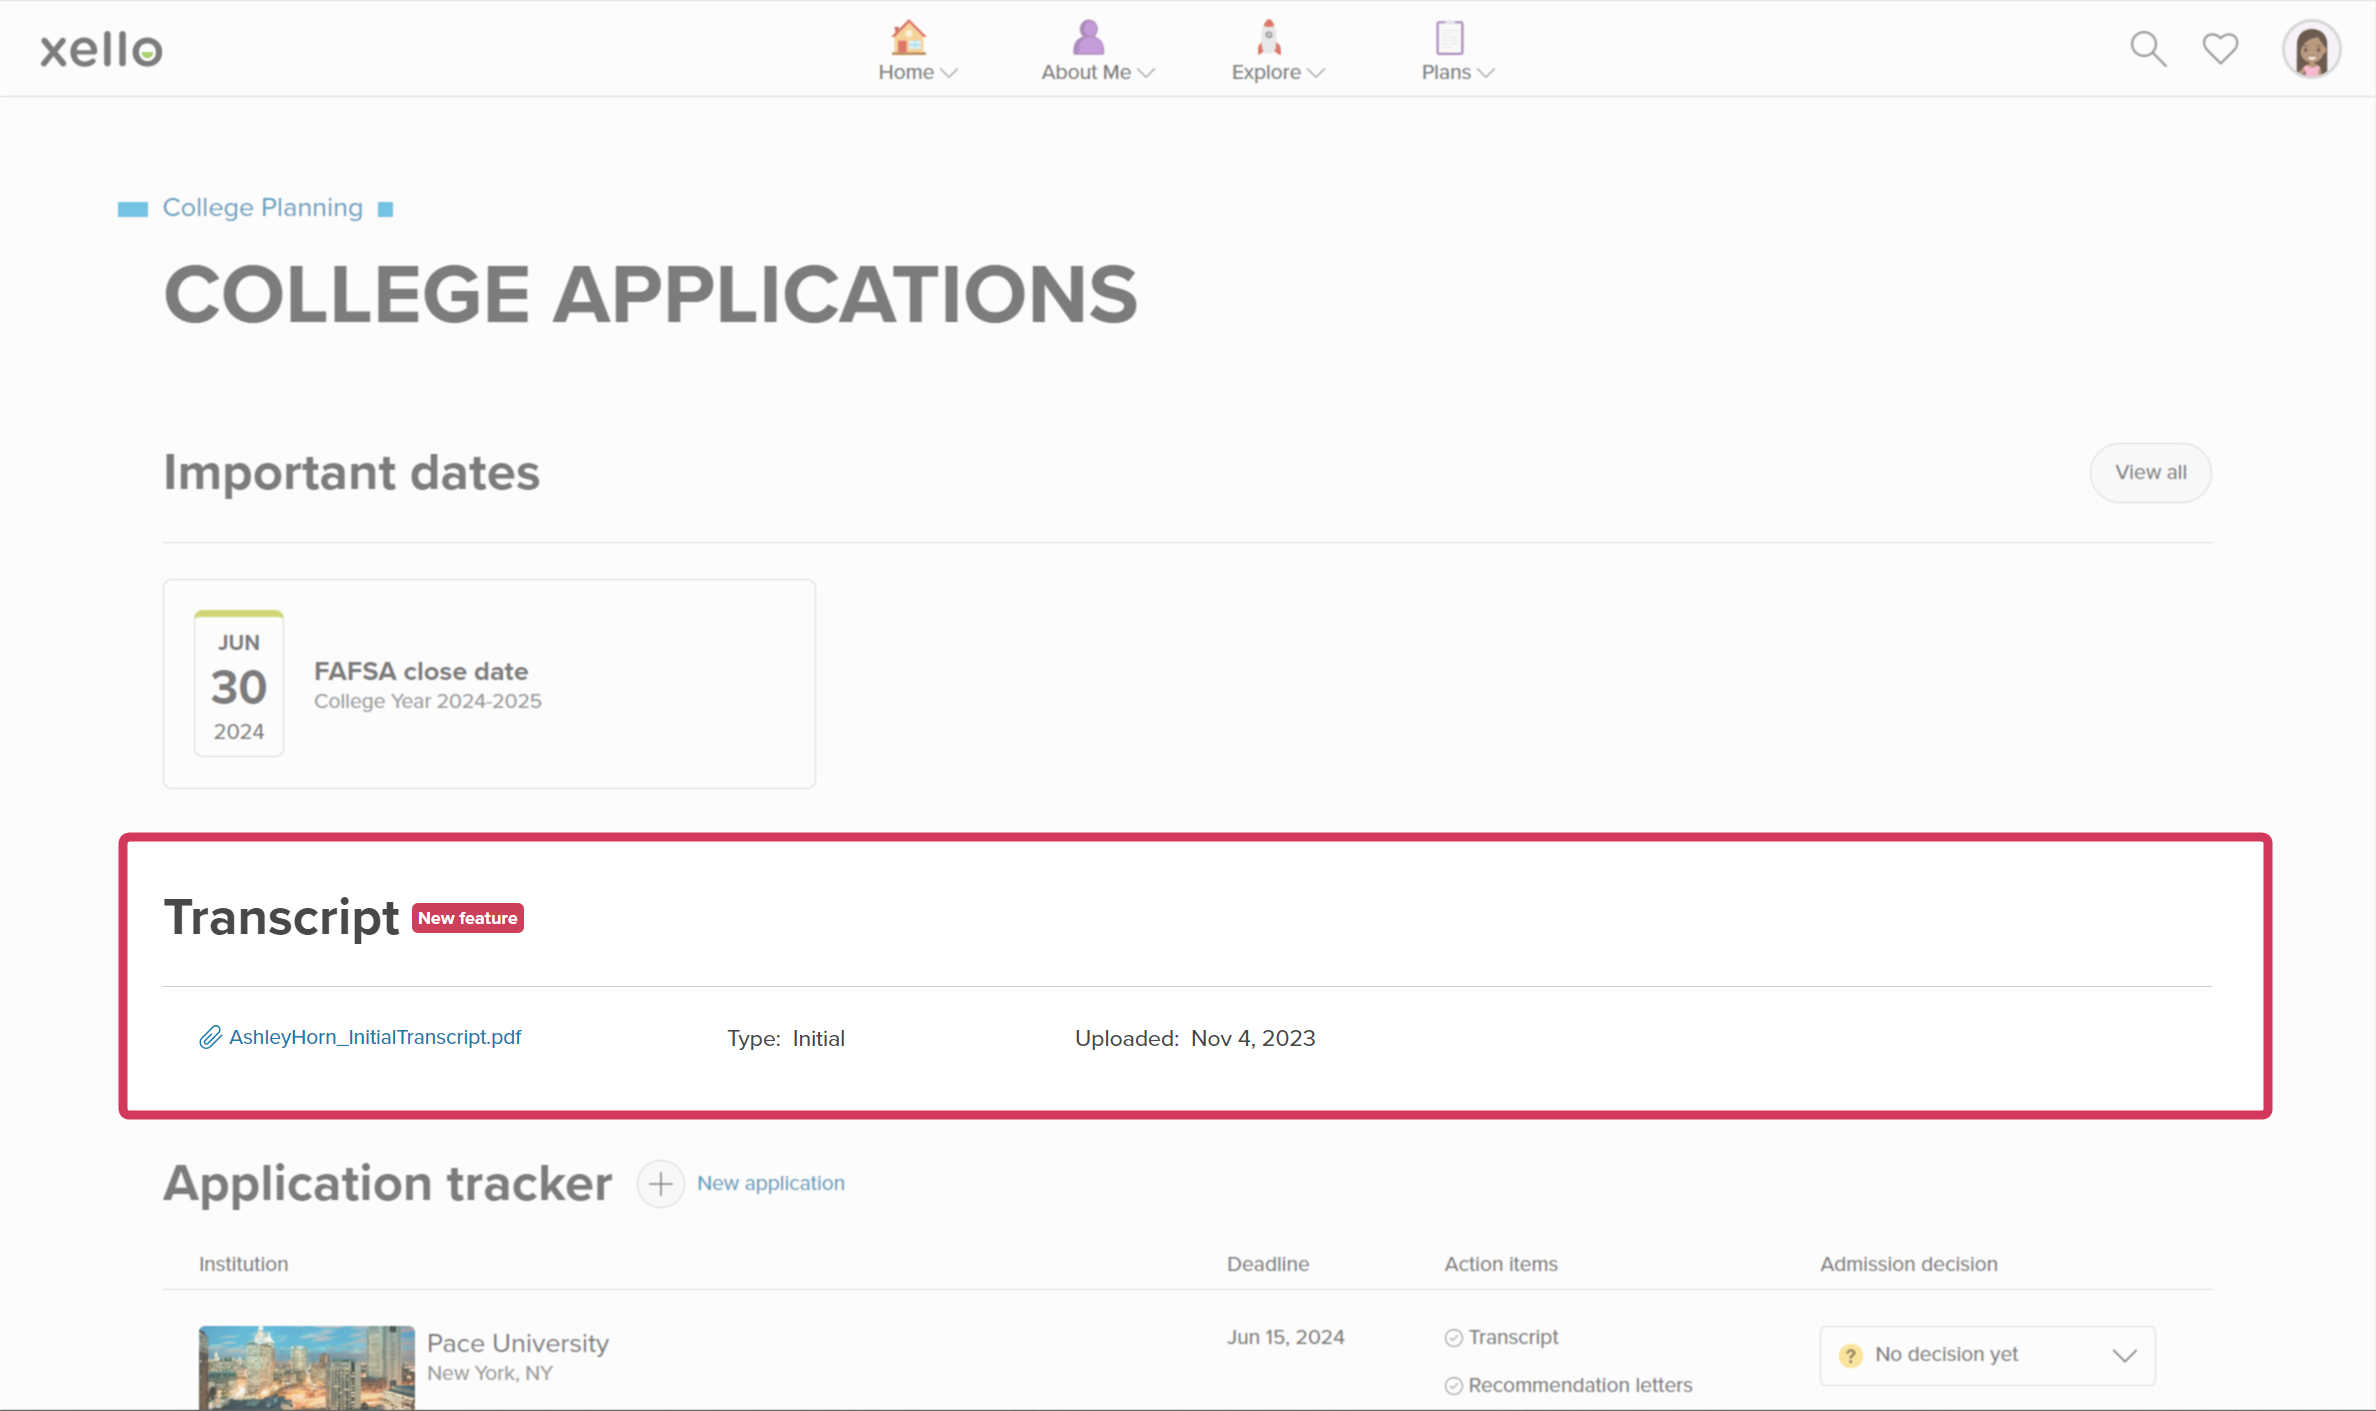This screenshot has height=1411, width=2376.
Task: Click the Home house icon
Action: (x=908, y=38)
